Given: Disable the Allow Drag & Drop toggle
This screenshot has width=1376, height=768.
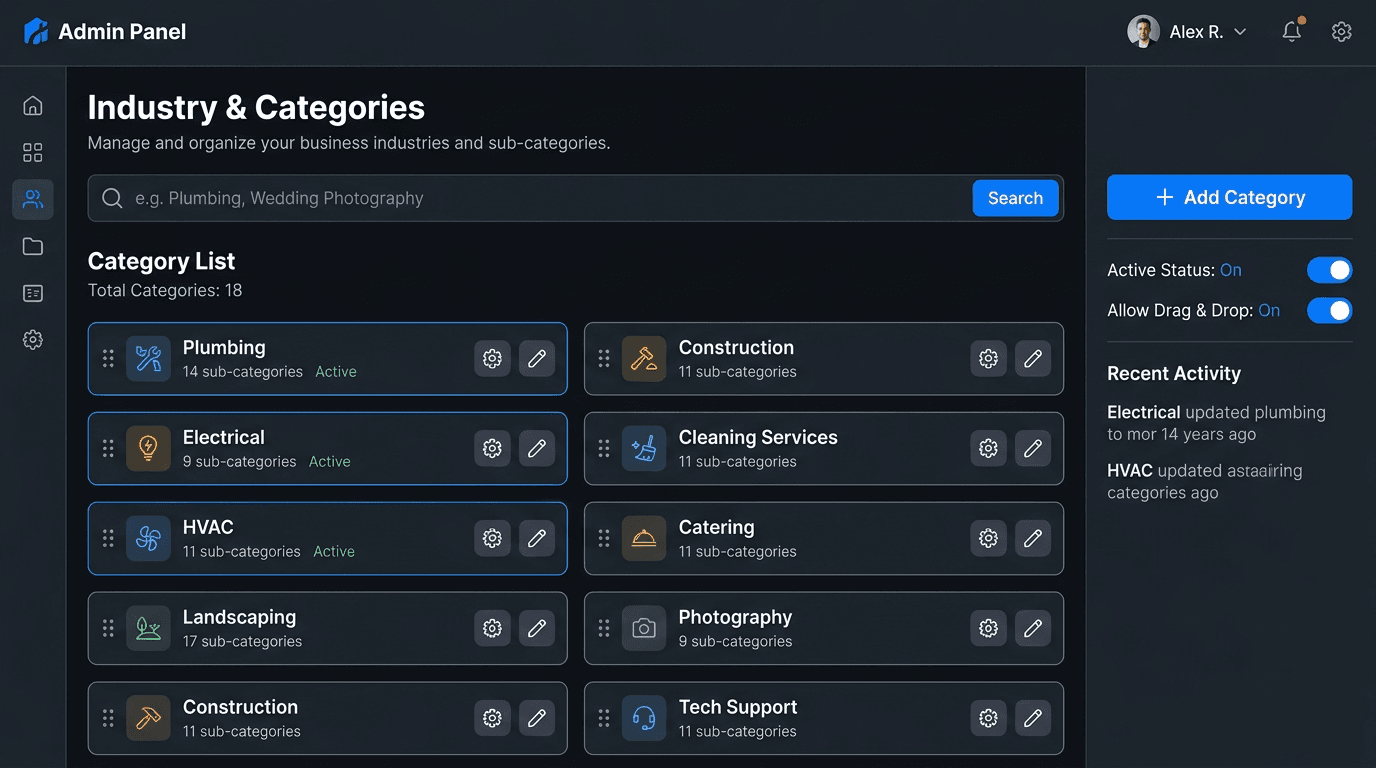Looking at the screenshot, I should point(1329,311).
